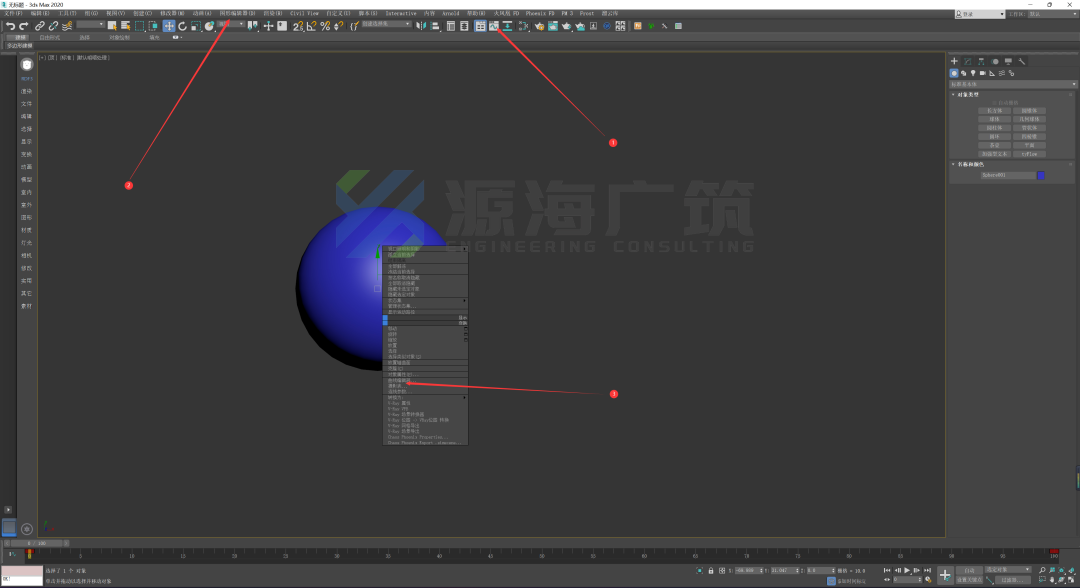Click the time slider frame handle

click(x=38, y=543)
